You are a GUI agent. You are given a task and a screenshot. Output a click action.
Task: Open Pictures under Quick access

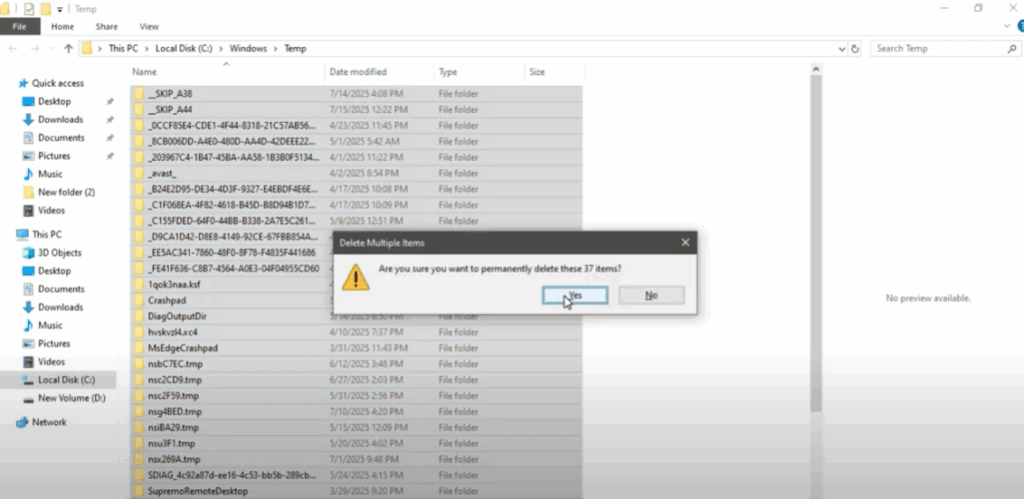coord(54,156)
